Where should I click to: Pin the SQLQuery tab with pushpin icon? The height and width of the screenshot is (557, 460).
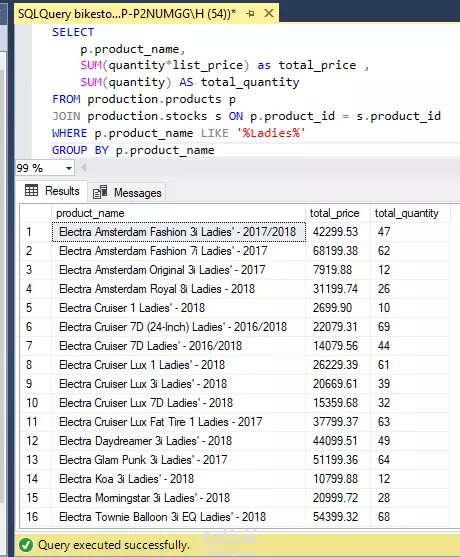point(250,14)
